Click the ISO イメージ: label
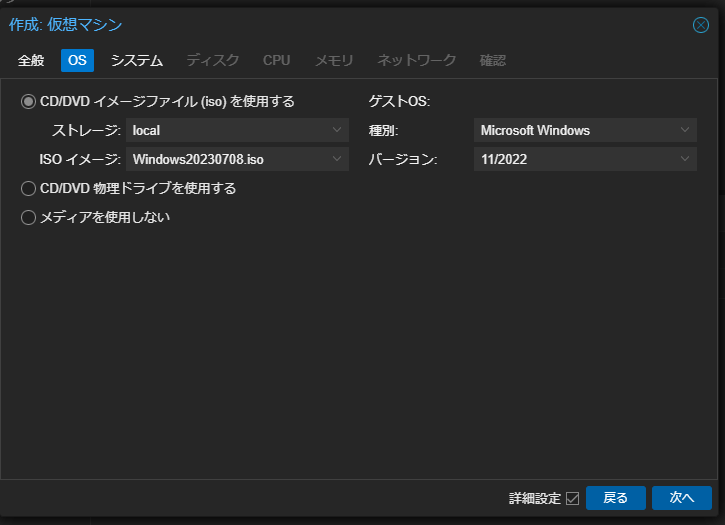 pos(80,160)
